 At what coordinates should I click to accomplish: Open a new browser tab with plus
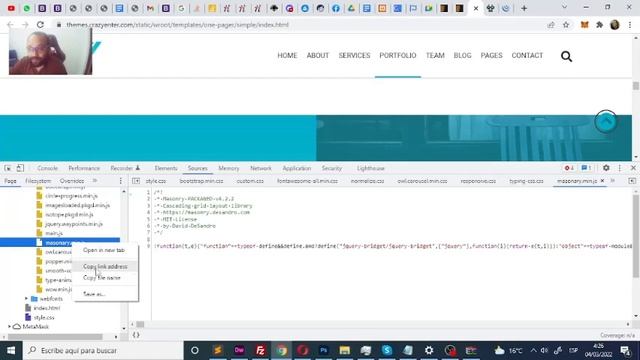click(x=524, y=8)
